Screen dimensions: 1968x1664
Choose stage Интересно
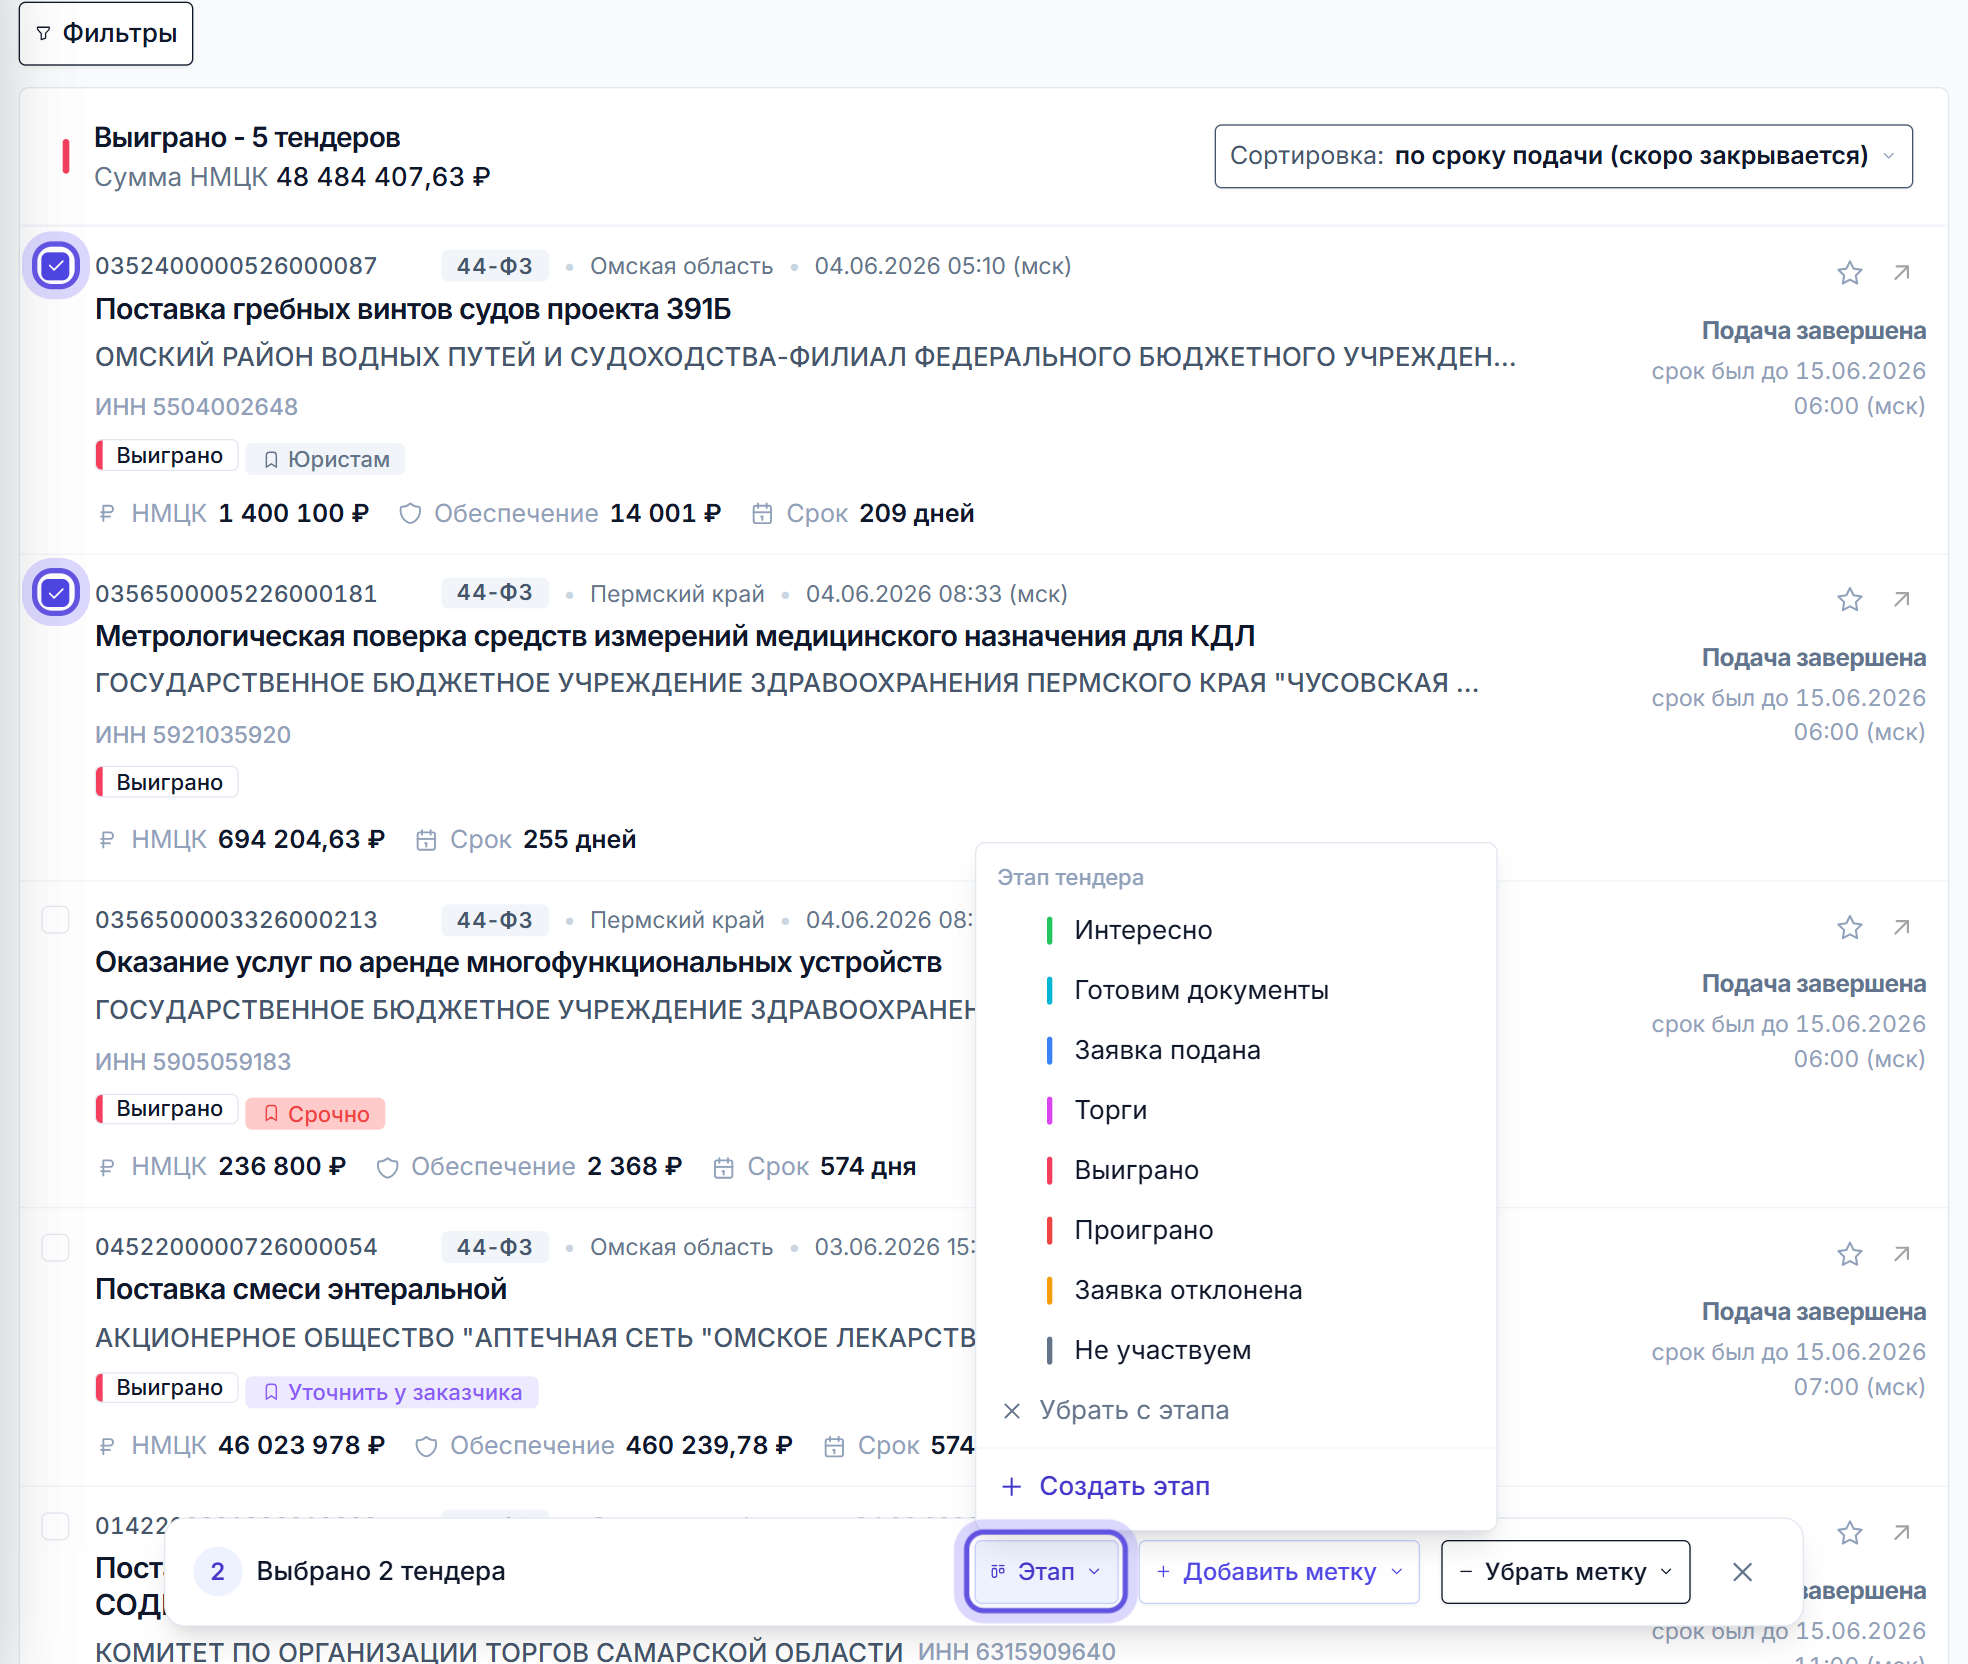(1236, 930)
